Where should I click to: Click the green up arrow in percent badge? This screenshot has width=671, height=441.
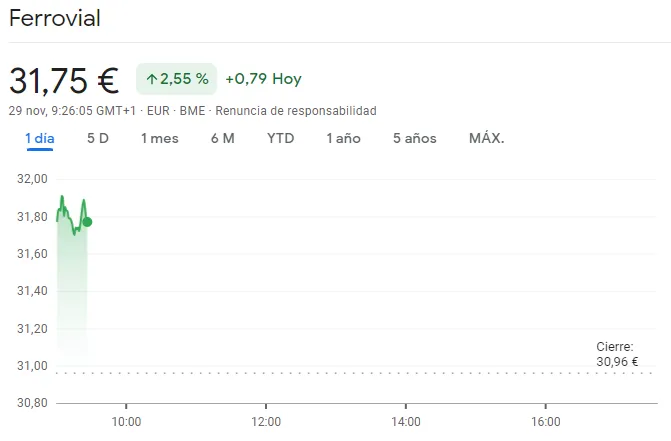coord(152,79)
